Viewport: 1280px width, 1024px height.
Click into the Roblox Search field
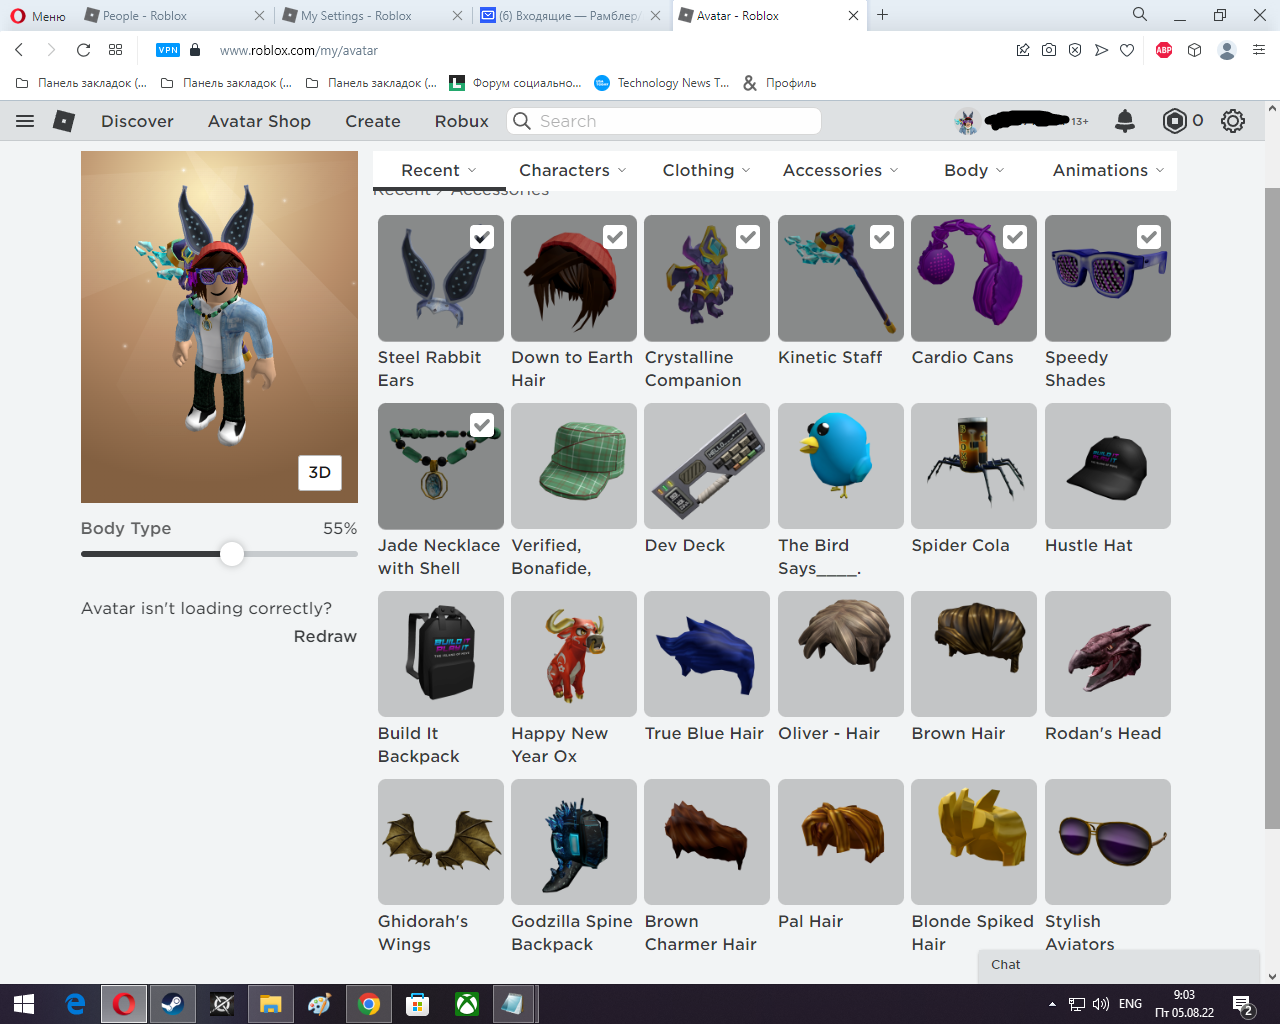pos(664,121)
